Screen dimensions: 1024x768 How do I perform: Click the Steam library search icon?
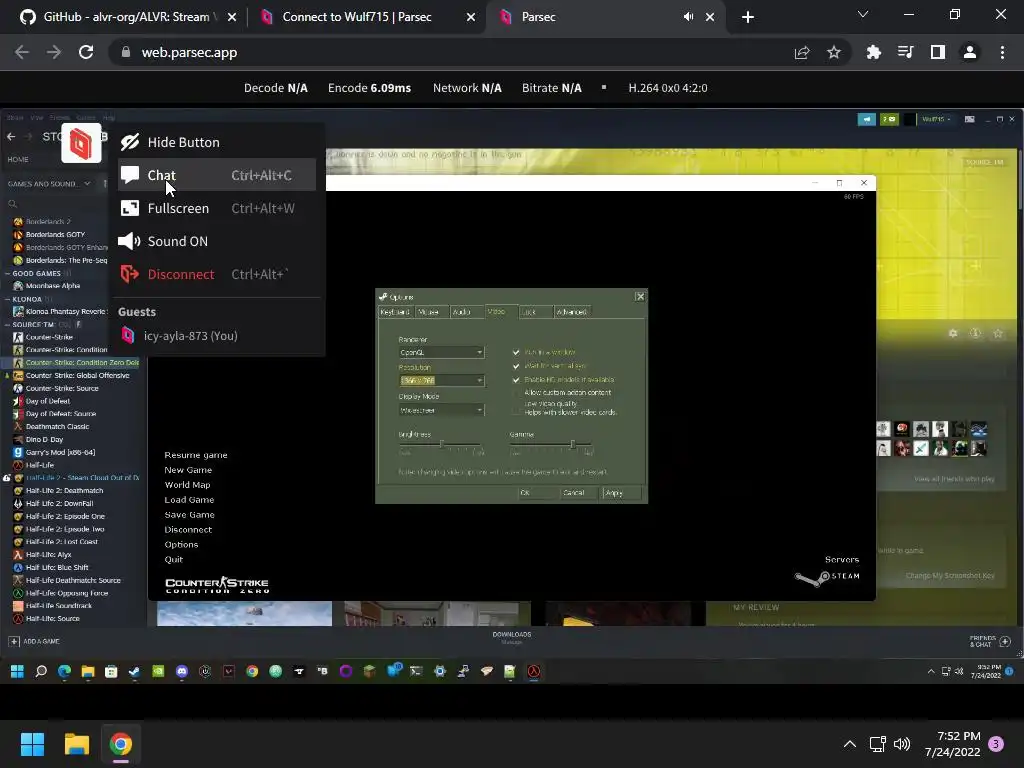[x=12, y=204]
